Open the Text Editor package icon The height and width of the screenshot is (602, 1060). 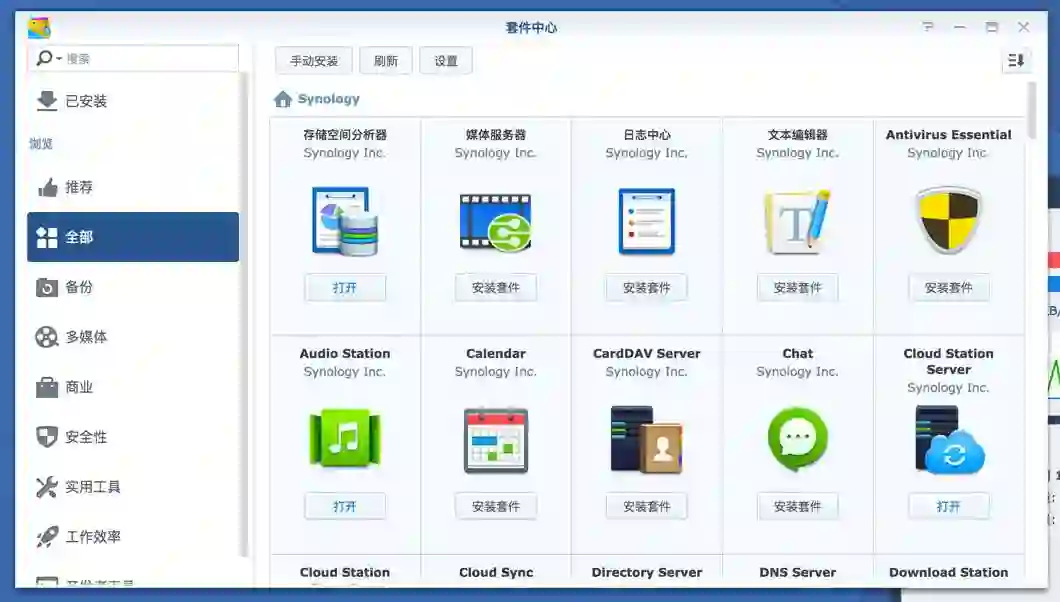click(x=797, y=222)
